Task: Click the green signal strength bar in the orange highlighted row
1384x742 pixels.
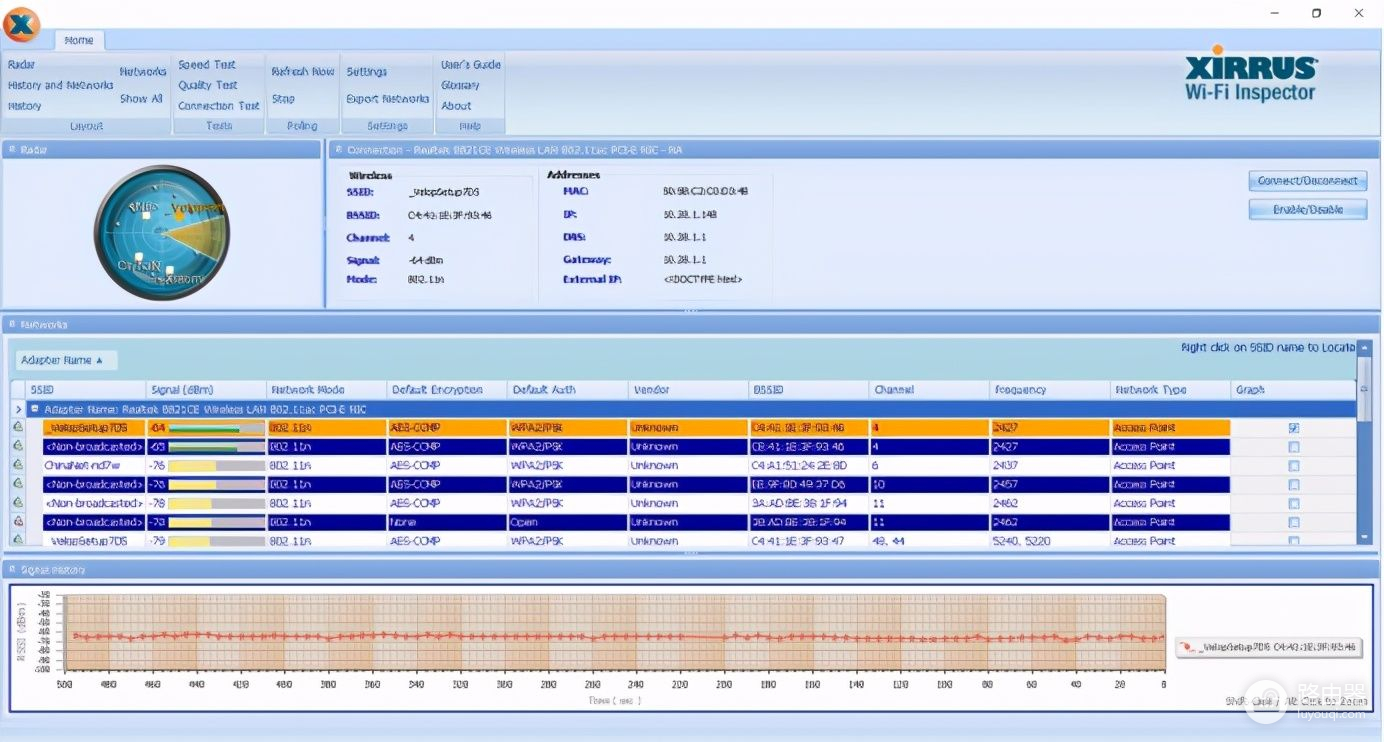Action: [205, 428]
